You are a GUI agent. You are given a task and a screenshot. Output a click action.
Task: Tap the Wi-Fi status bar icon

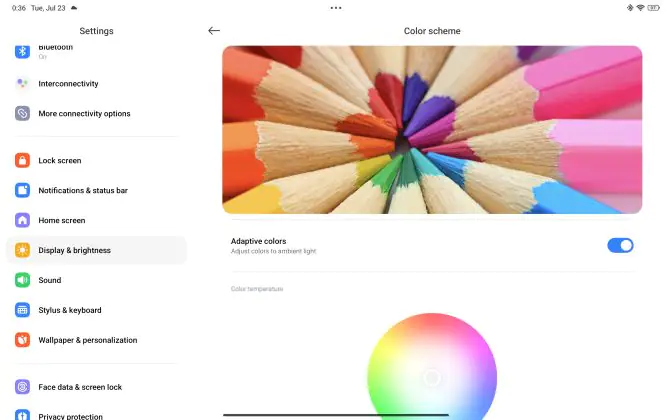[x=640, y=8]
